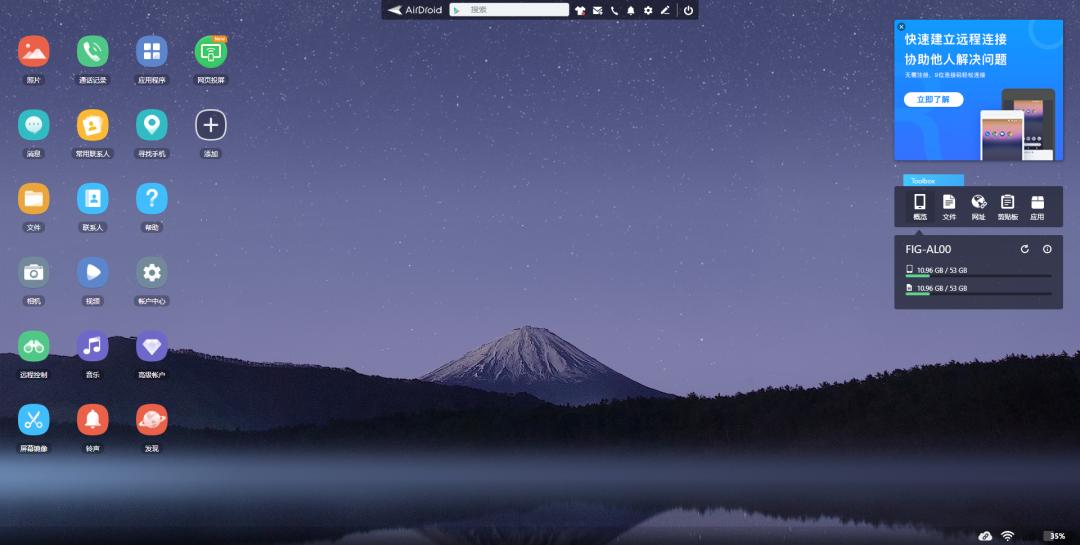Screen dimensions: 1080x545
Task: Open the Photos (照片) app icon
Action: point(34,52)
